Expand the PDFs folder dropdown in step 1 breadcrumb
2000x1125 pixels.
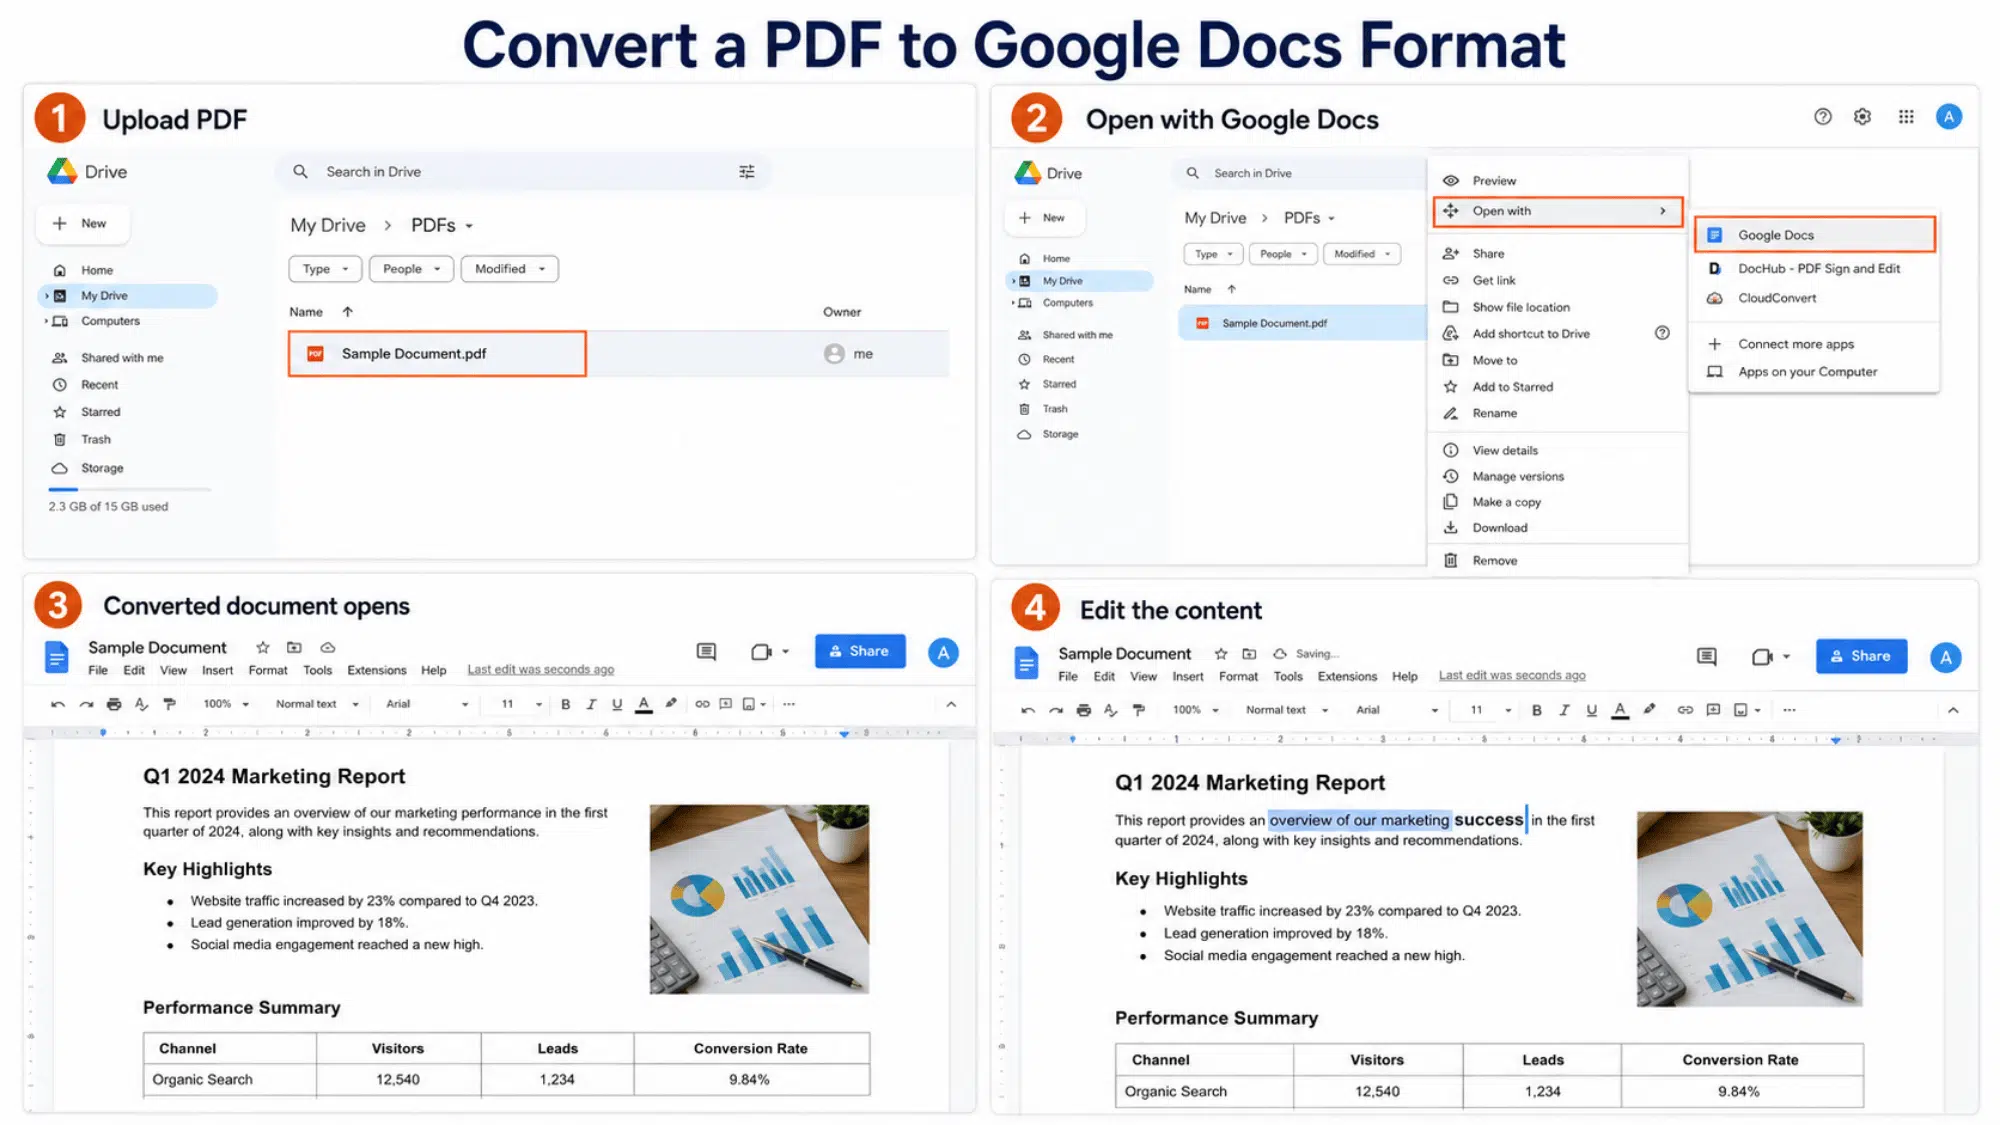coord(469,226)
